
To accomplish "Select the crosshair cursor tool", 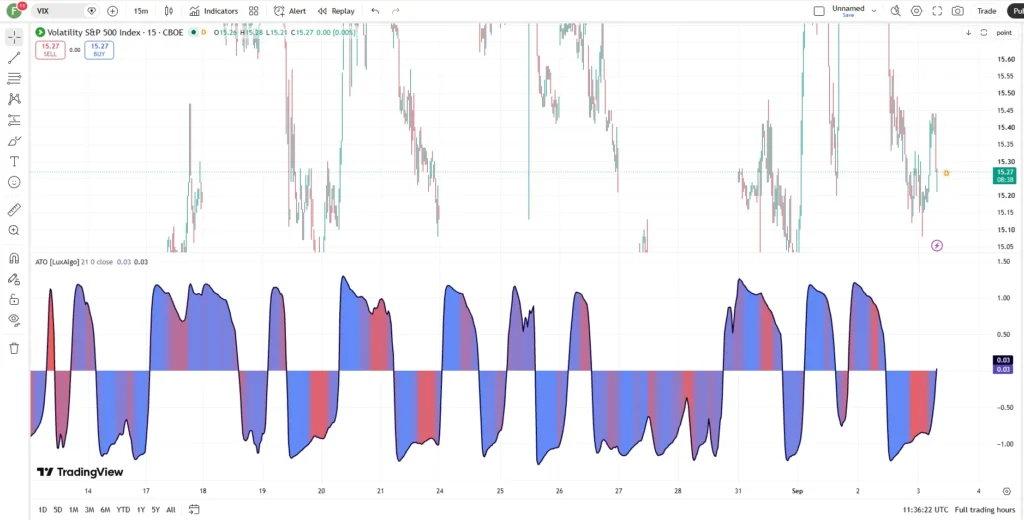I will pyautogui.click(x=14, y=37).
